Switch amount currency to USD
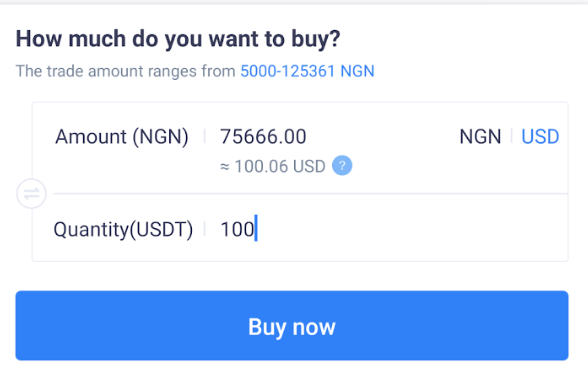588x376 pixels. coord(540,136)
